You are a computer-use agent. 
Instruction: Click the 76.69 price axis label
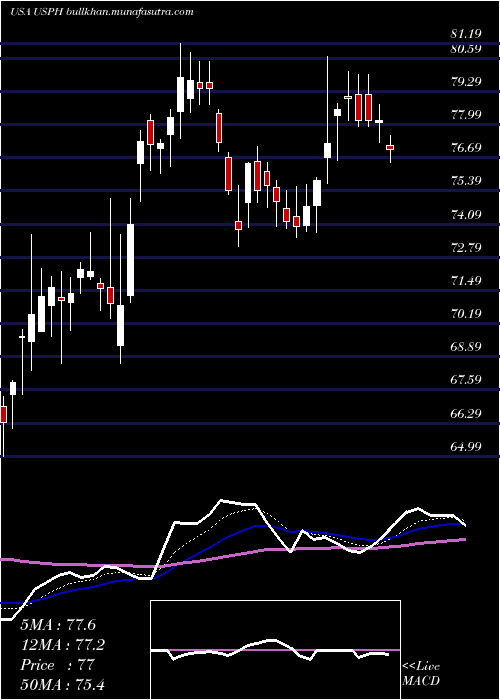tap(466, 148)
